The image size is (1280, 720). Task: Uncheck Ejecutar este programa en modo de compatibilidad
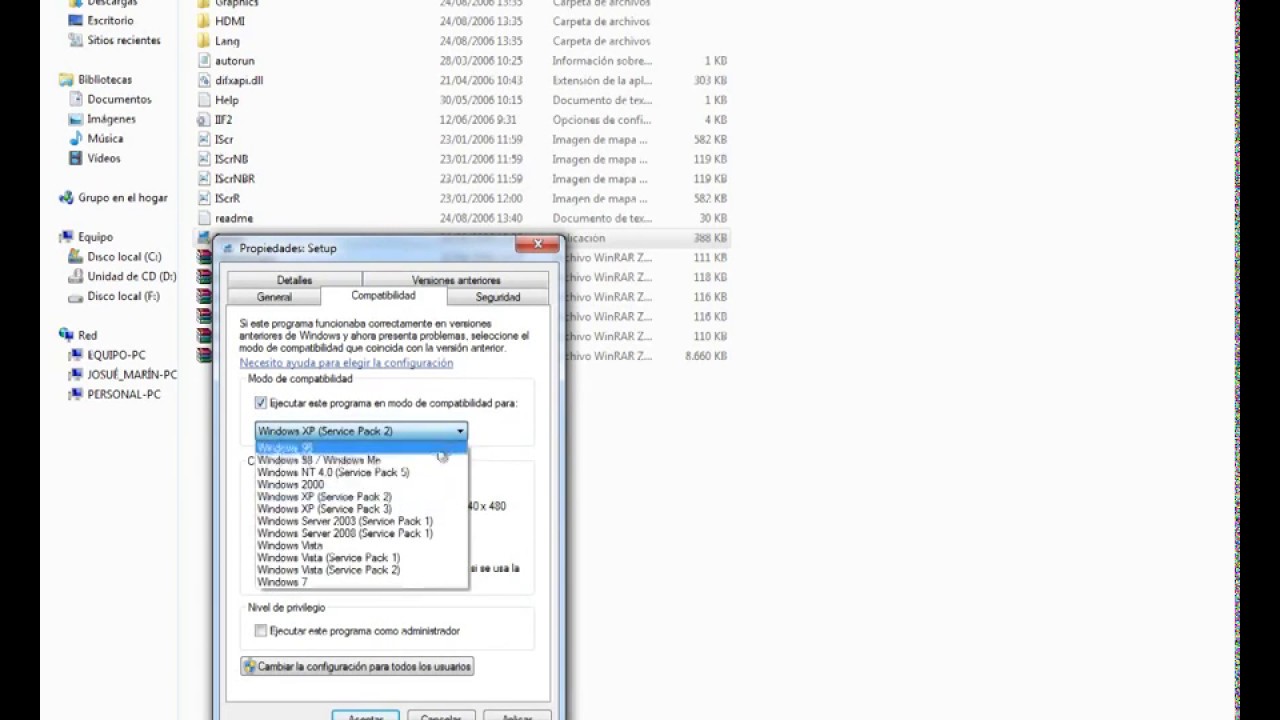tap(261, 403)
